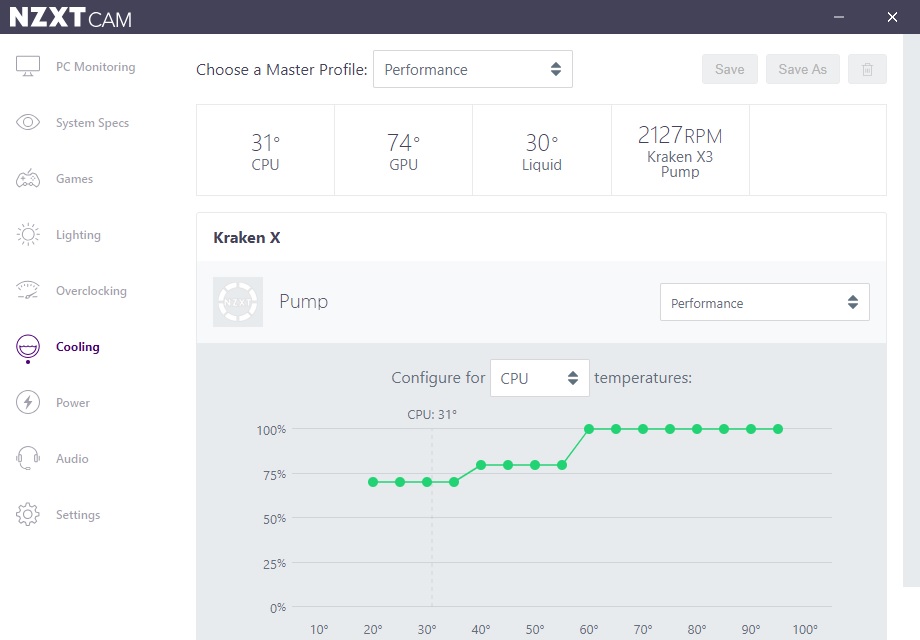Click the Audio headset icon
Viewport: 920px width, 640px height.
click(x=28, y=458)
